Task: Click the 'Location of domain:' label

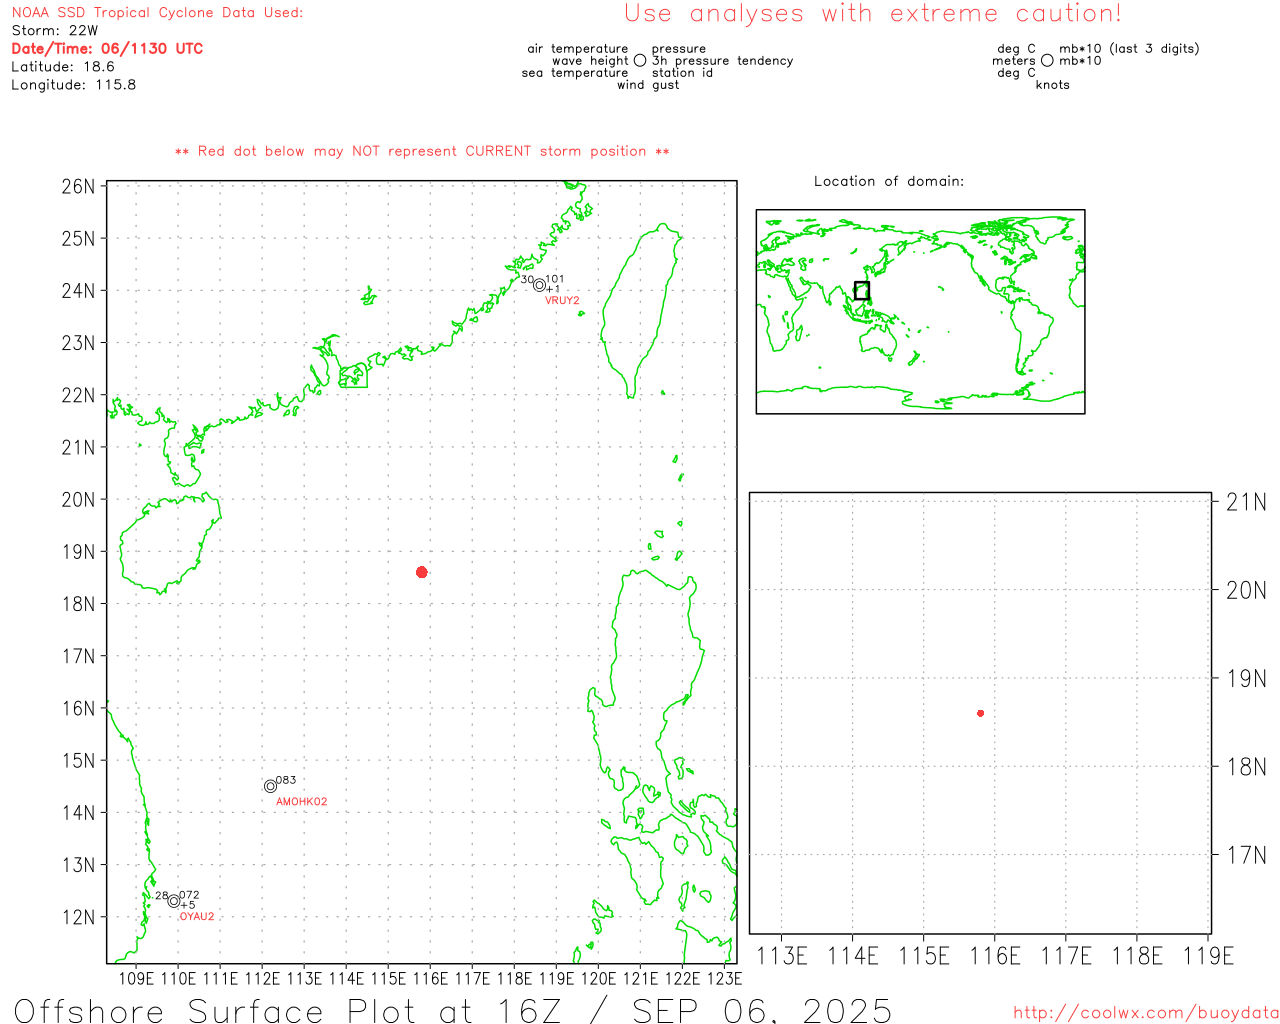Action: click(x=889, y=181)
